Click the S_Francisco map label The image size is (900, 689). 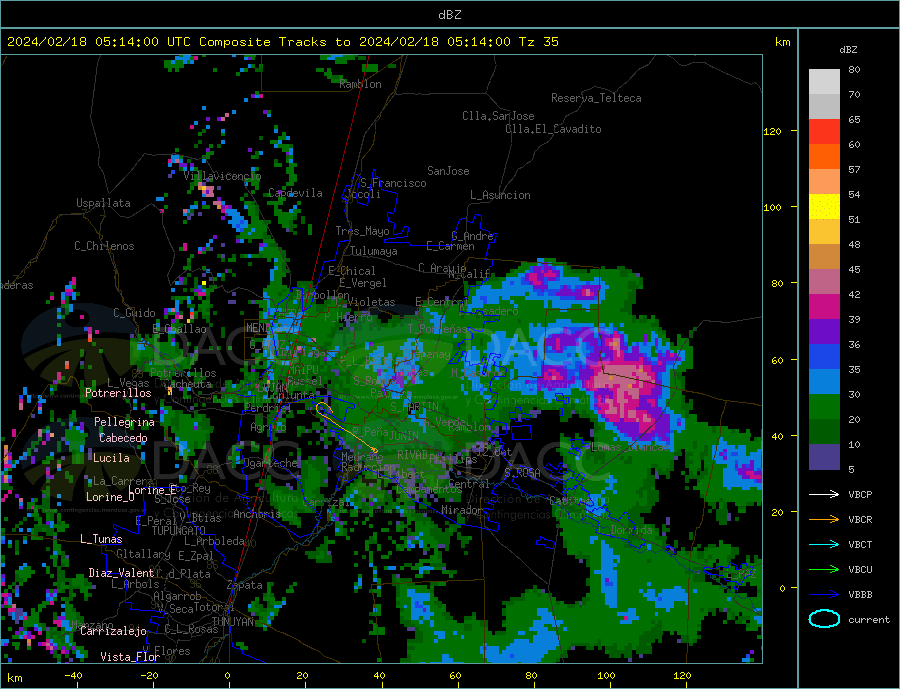(x=393, y=183)
